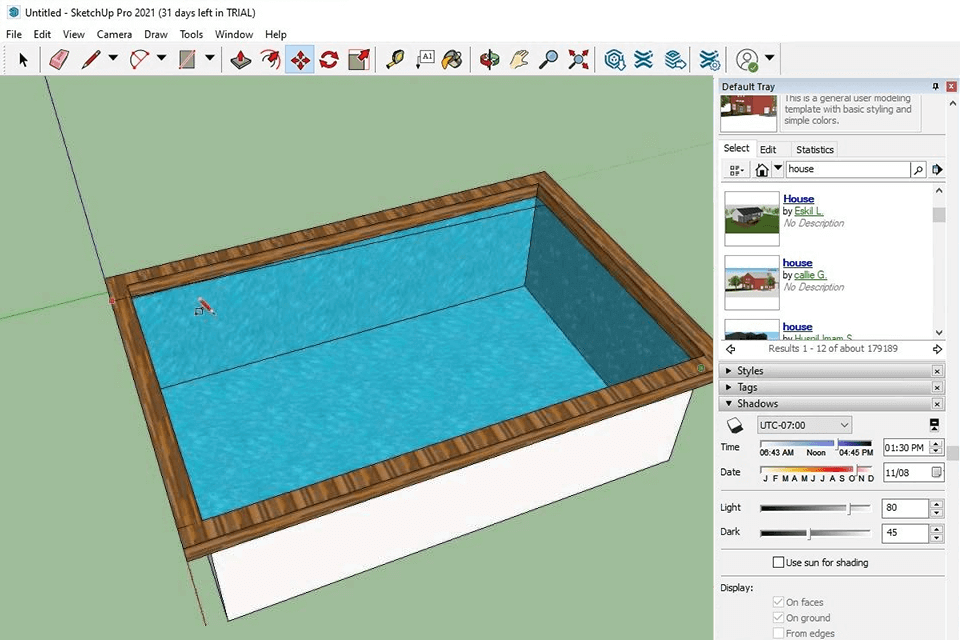Click author link callie G.
Viewport: 960px width, 640px height.
coord(811,275)
